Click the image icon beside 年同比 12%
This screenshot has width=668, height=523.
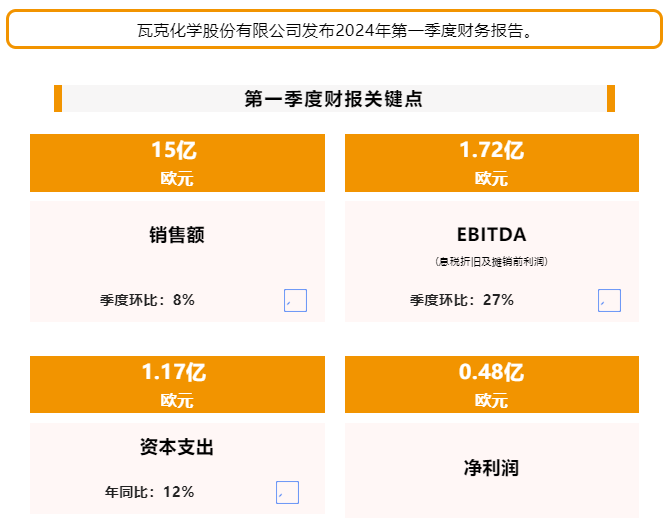click(287, 492)
